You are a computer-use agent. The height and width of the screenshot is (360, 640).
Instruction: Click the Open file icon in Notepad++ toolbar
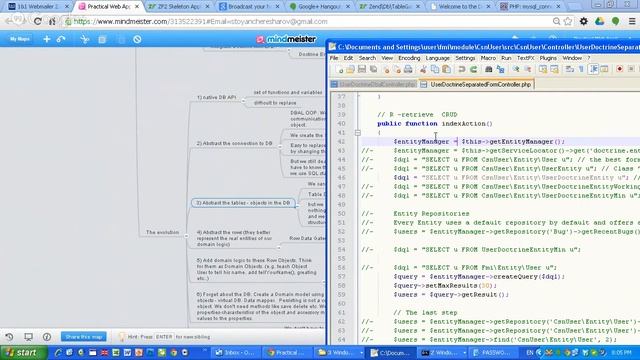(x=351, y=70)
